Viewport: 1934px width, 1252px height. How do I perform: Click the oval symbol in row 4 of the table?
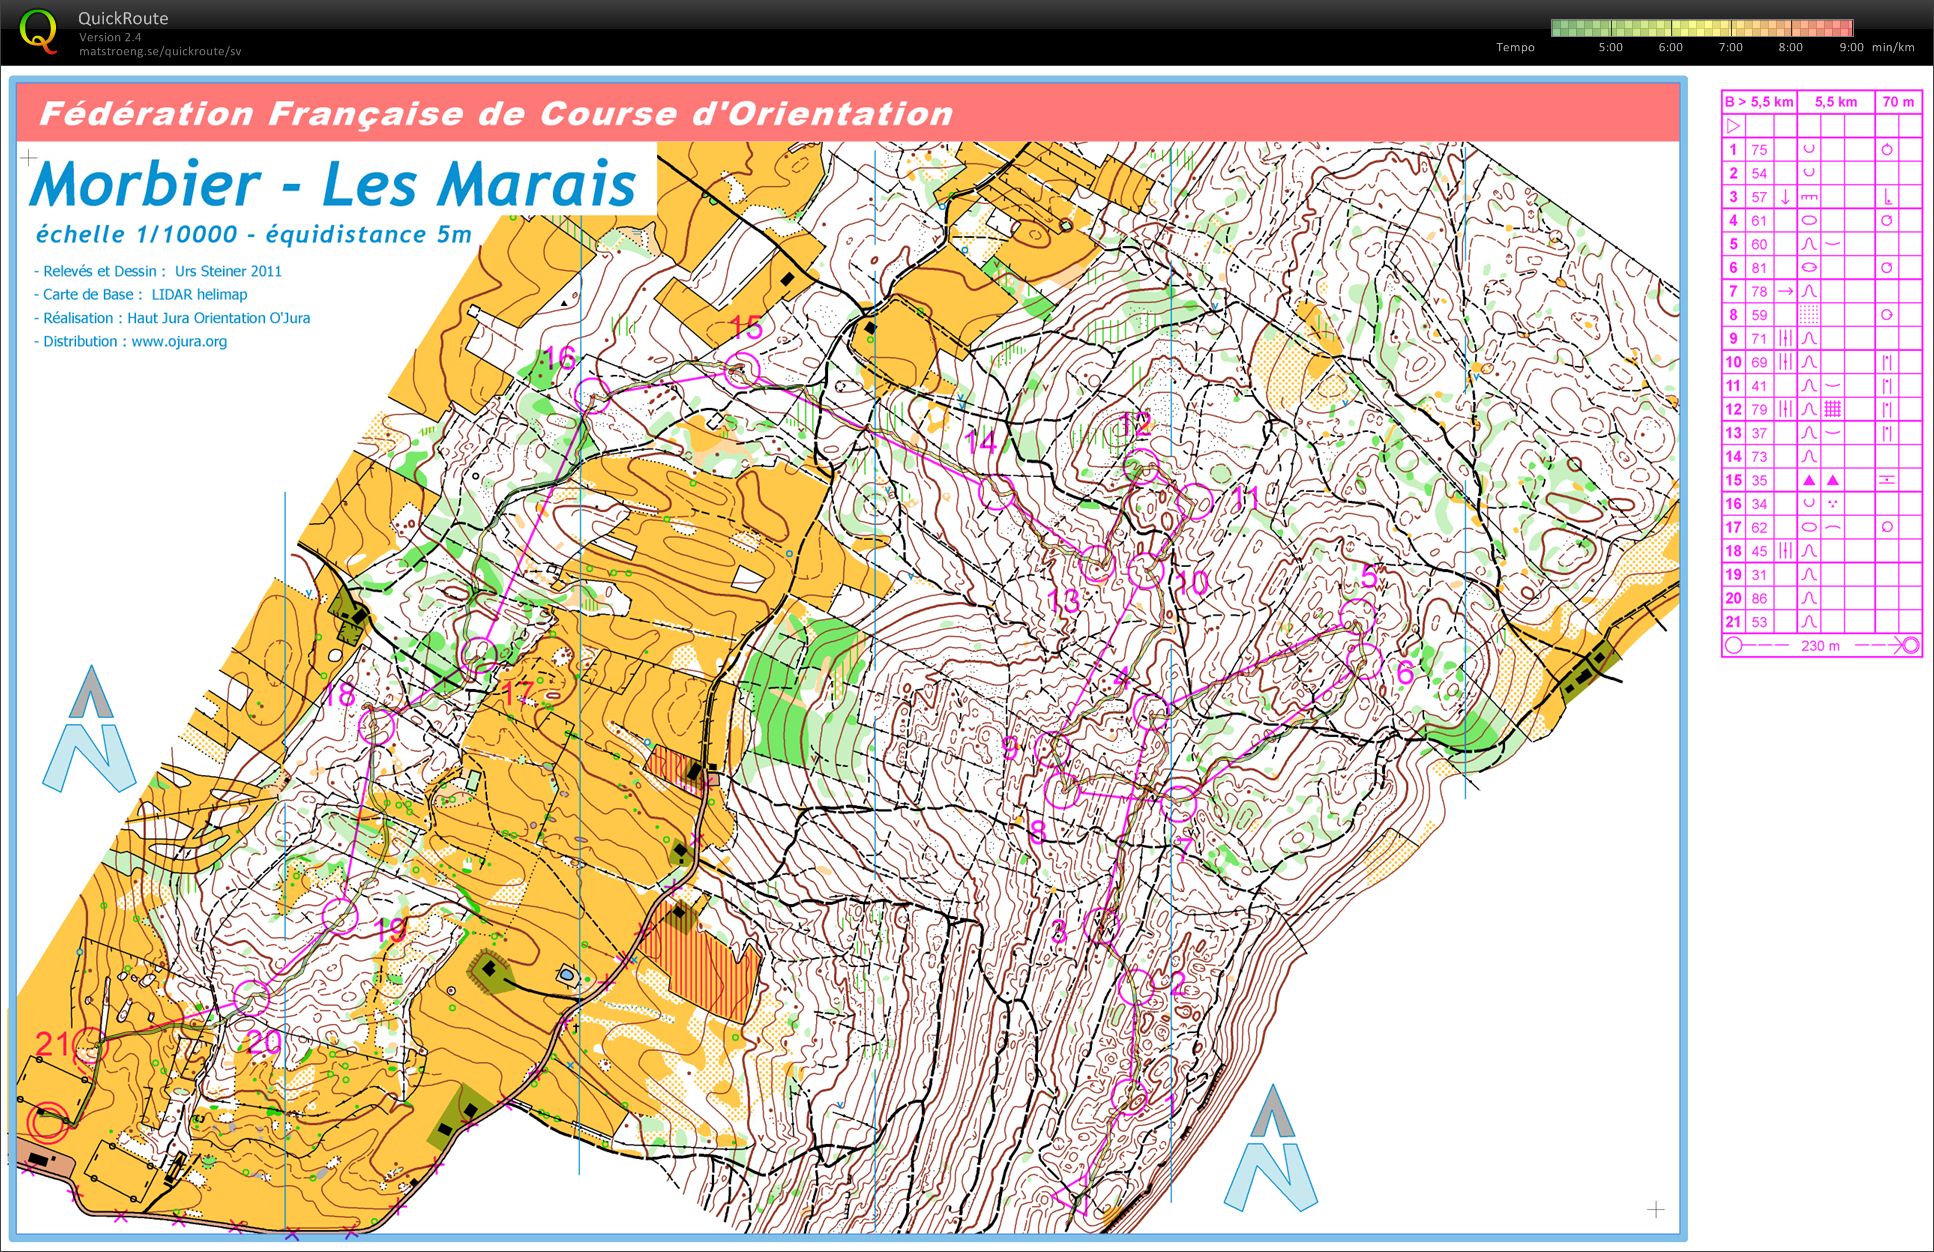pyautogui.click(x=1809, y=220)
